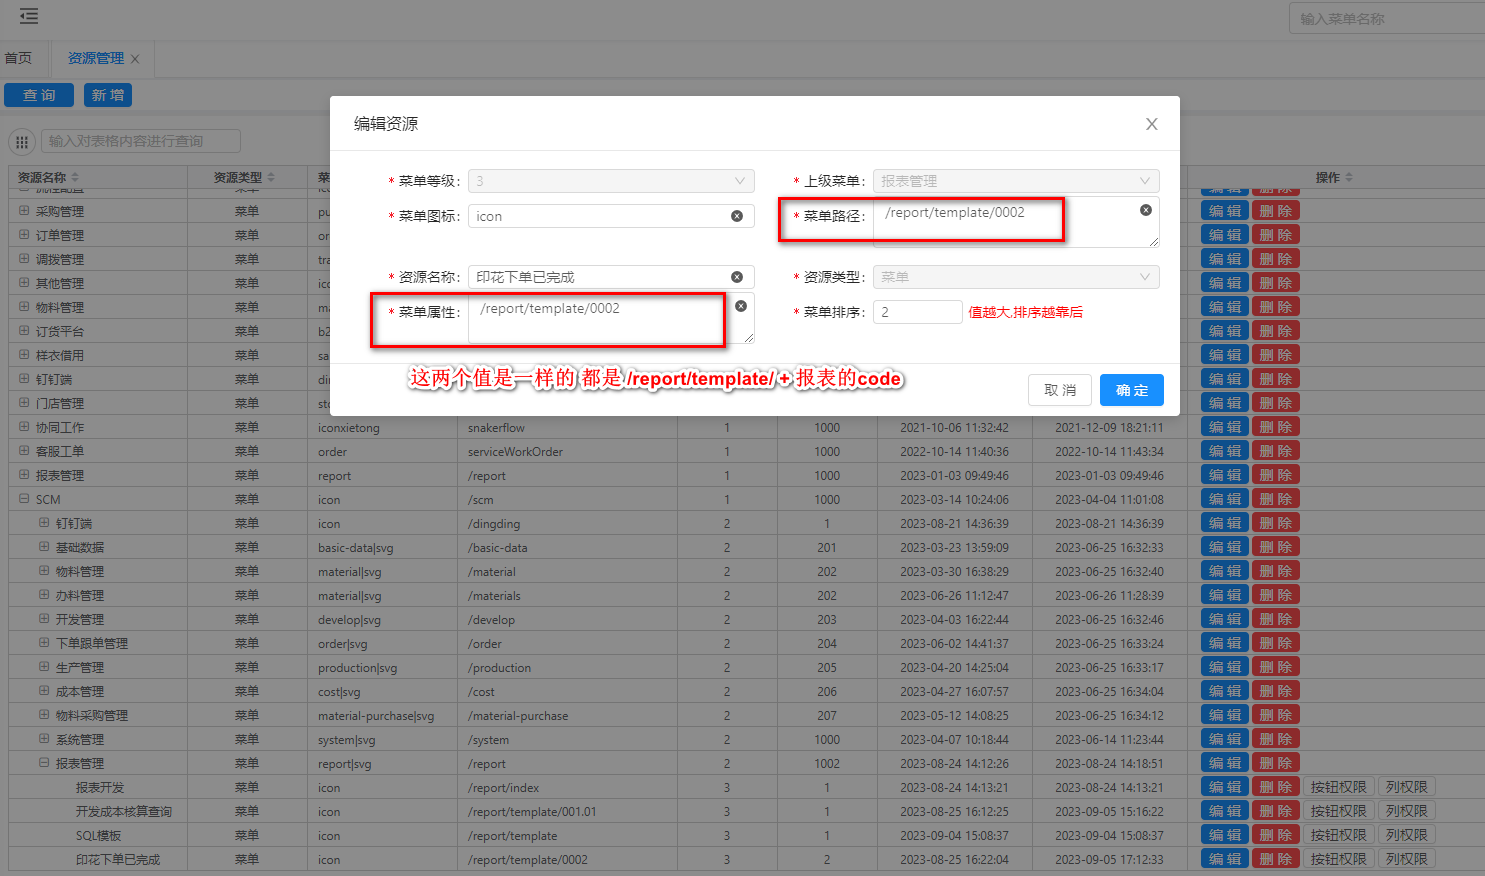Sort by 资源名称 column sort icon
This screenshot has height=876, width=1485.
[x=75, y=178]
